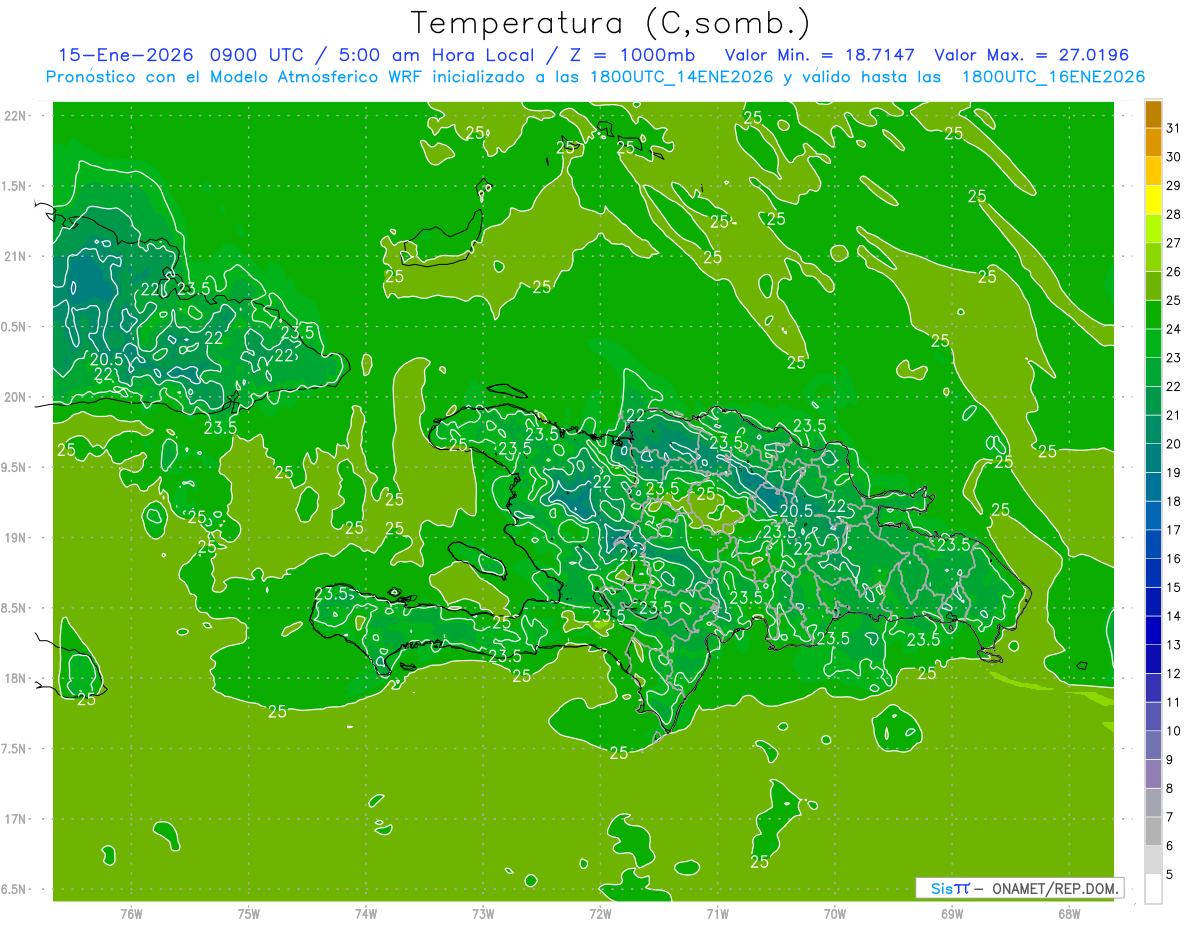Click the '19N' latitude axis label
Image resolution: width=1200 pixels, height=927 pixels.
(16, 538)
